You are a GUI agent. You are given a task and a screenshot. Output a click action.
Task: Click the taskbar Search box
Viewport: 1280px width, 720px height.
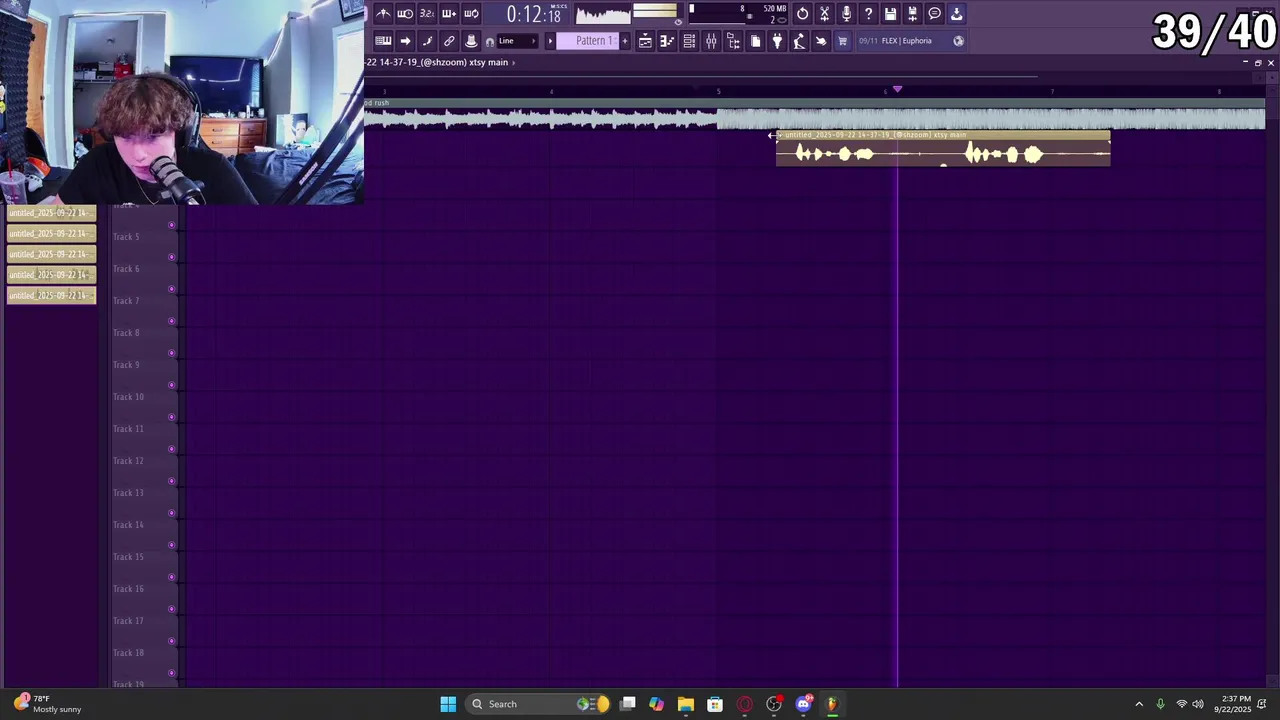(538, 704)
